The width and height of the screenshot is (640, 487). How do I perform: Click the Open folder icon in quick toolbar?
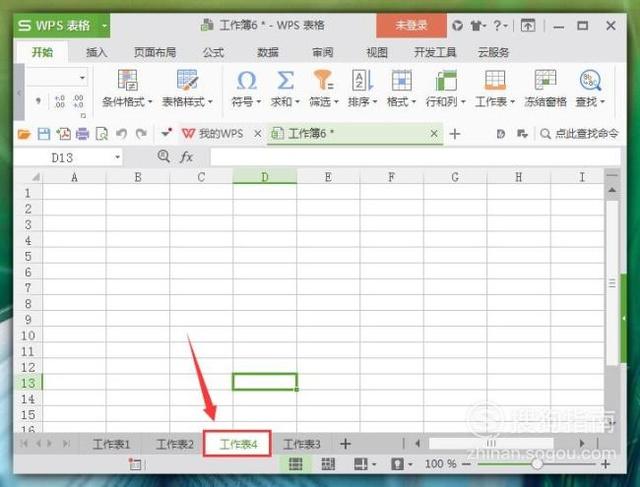pos(24,134)
